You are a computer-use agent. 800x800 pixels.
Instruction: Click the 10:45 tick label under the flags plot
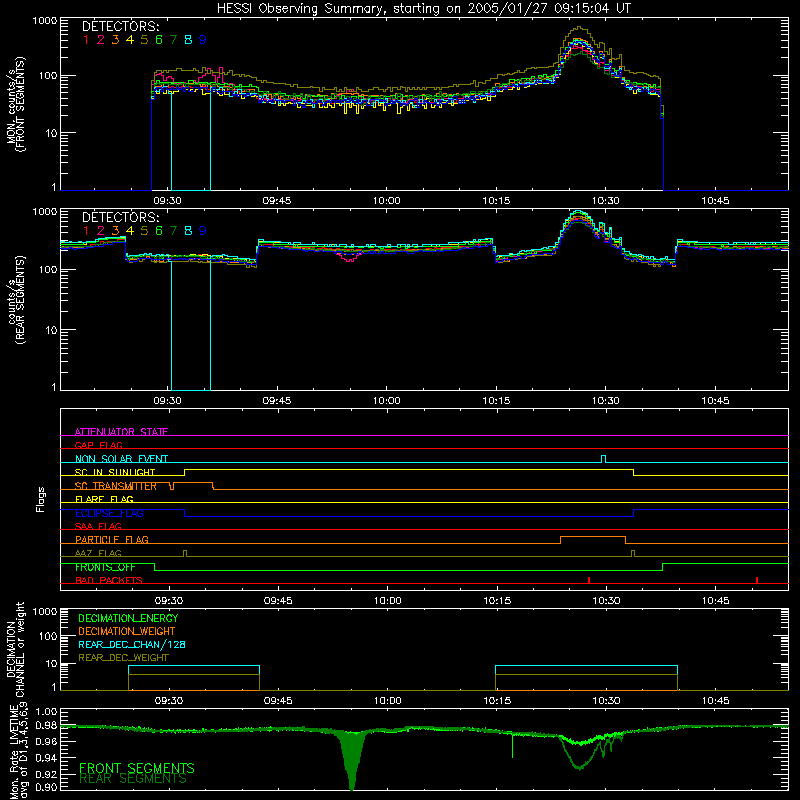[715, 601]
